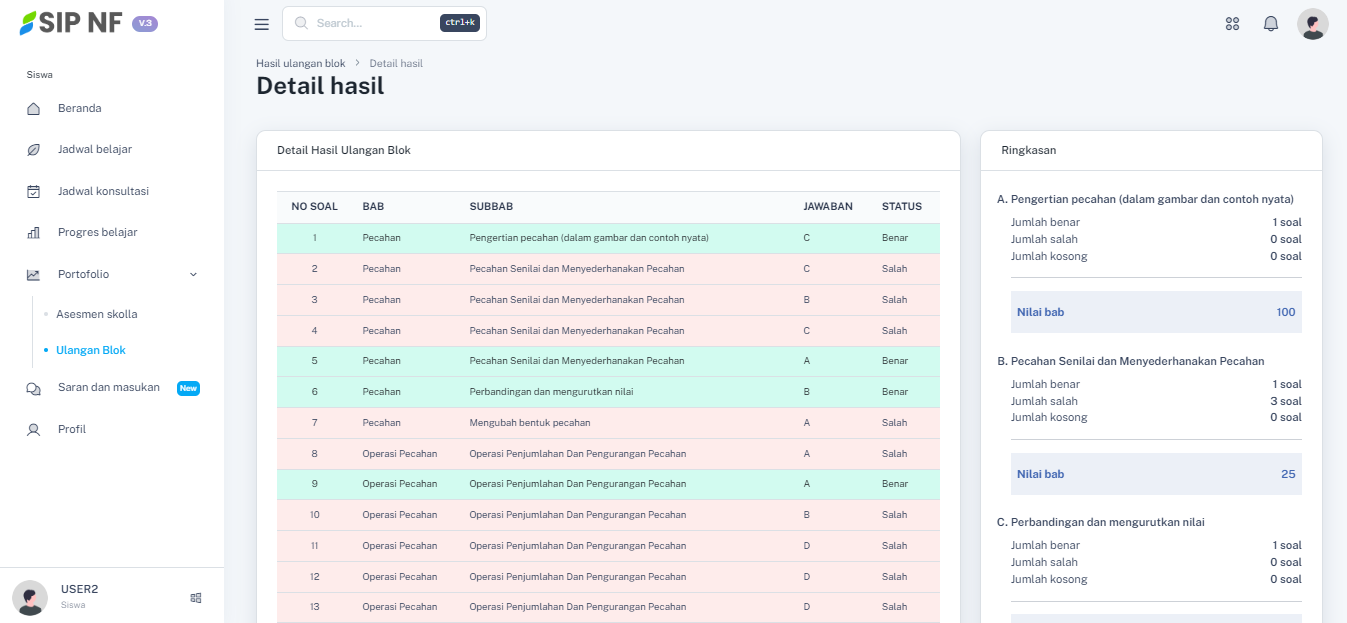1347x623 pixels.
Task: Open the notifications bell
Action: (1271, 24)
